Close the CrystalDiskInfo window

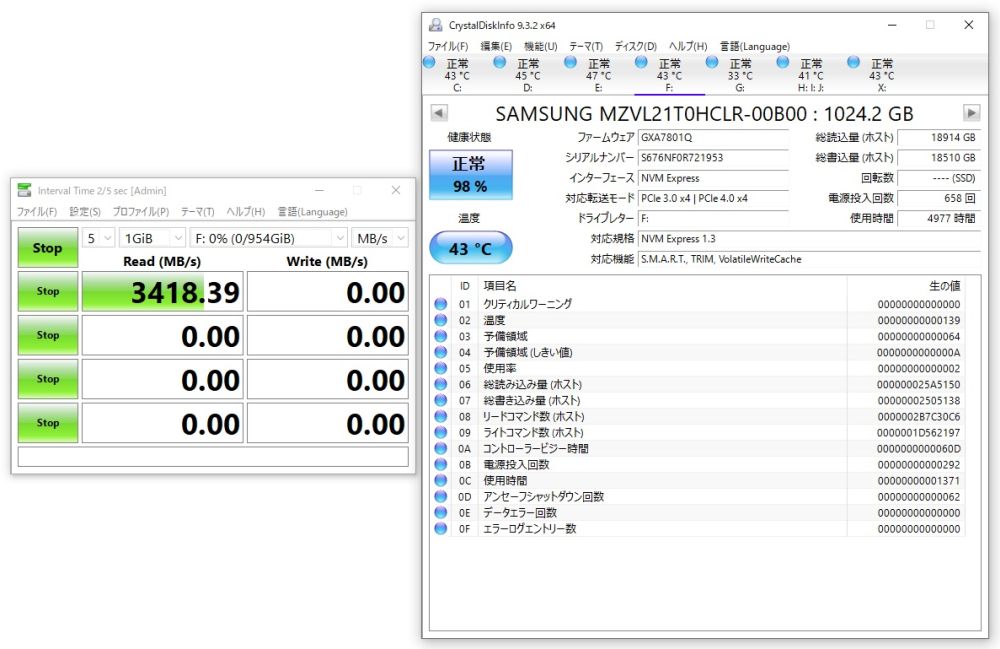click(969, 25)
